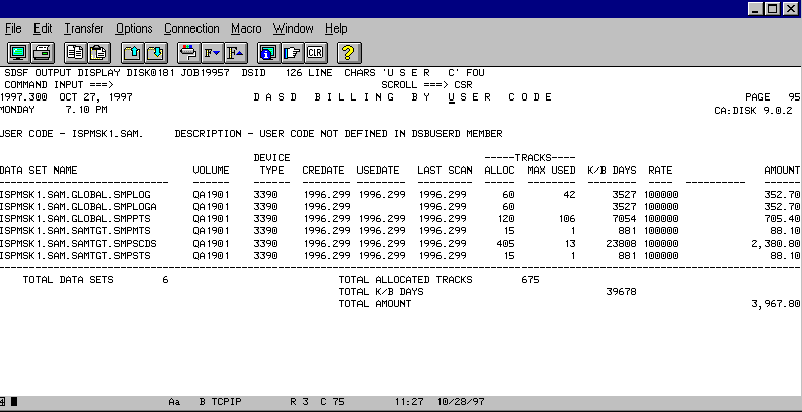The image size is (802, 412).
Task: Click the VOLUME column header
Action: 211,170
